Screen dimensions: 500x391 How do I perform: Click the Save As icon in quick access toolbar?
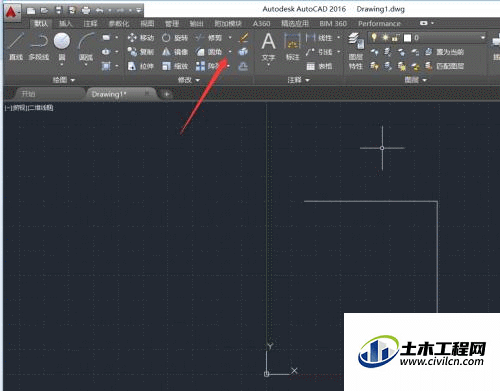point(72,11)
